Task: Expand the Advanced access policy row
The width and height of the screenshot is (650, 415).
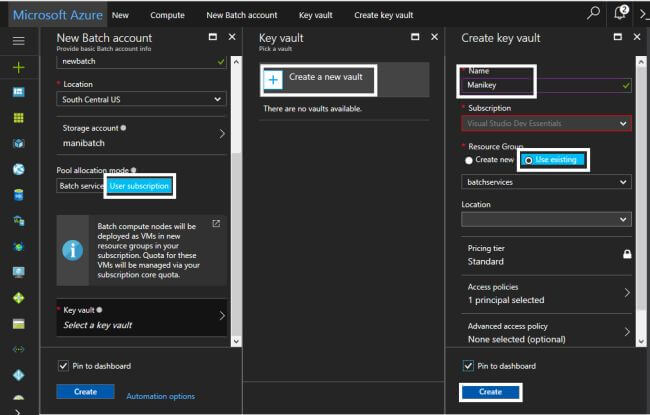Action: 546,332
